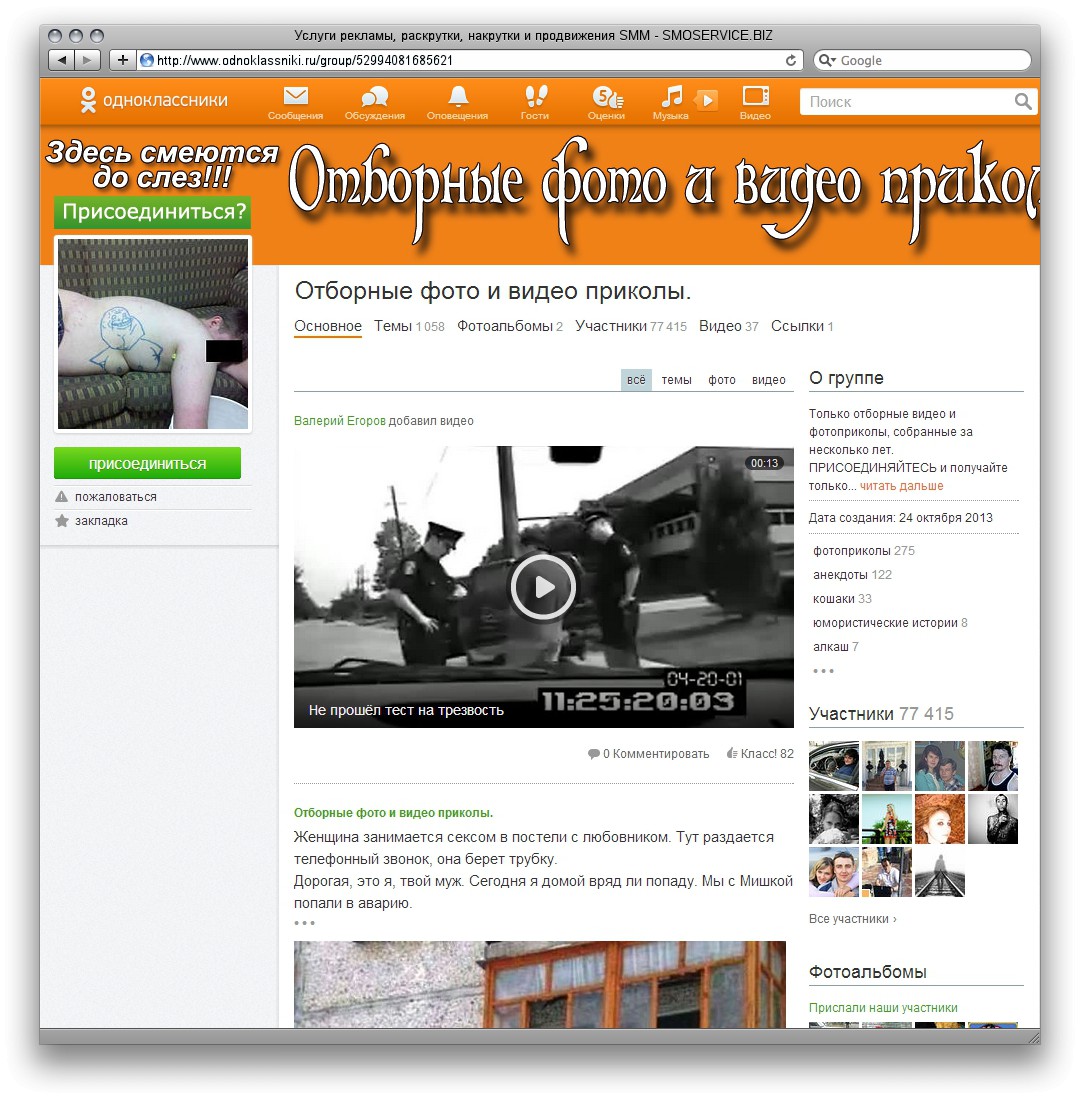Click the Присоединиться? banner button
1080x1099 pixels.
(153, 212)
